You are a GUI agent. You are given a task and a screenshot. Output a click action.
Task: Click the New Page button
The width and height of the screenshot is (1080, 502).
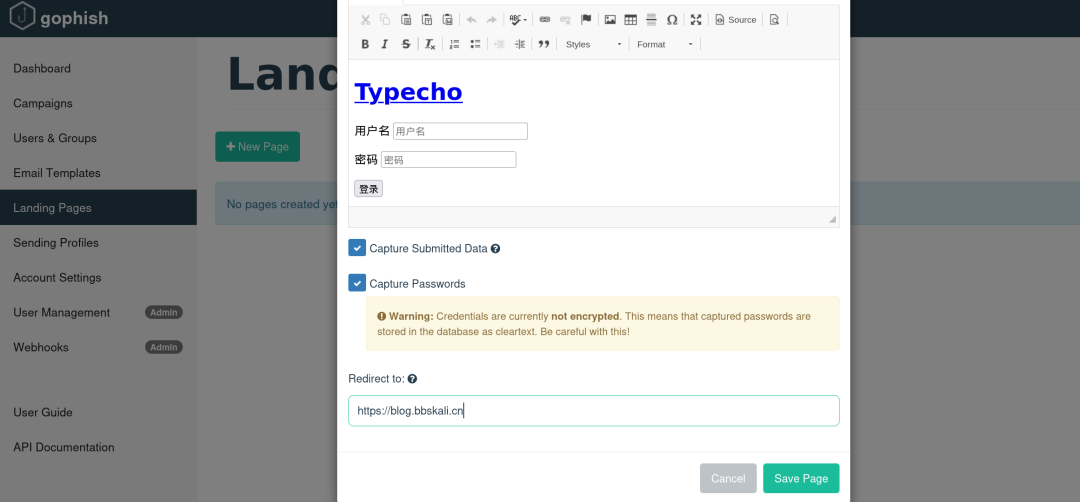258,147
